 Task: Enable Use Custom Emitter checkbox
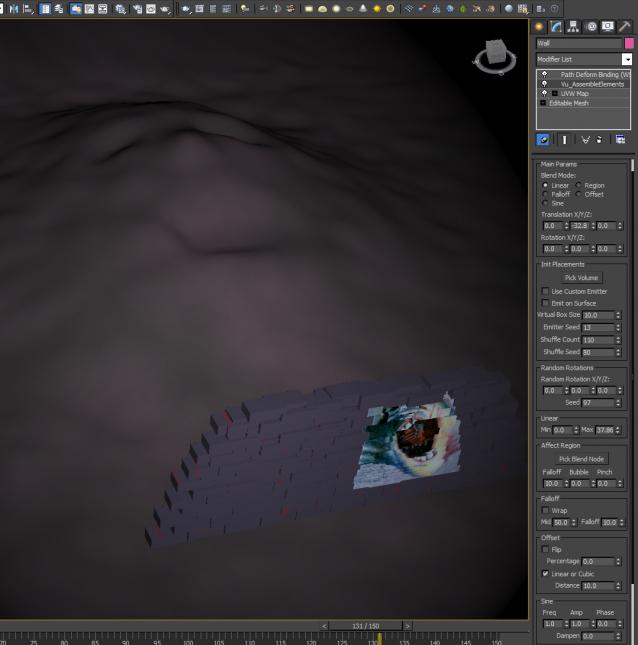point(546,291)
